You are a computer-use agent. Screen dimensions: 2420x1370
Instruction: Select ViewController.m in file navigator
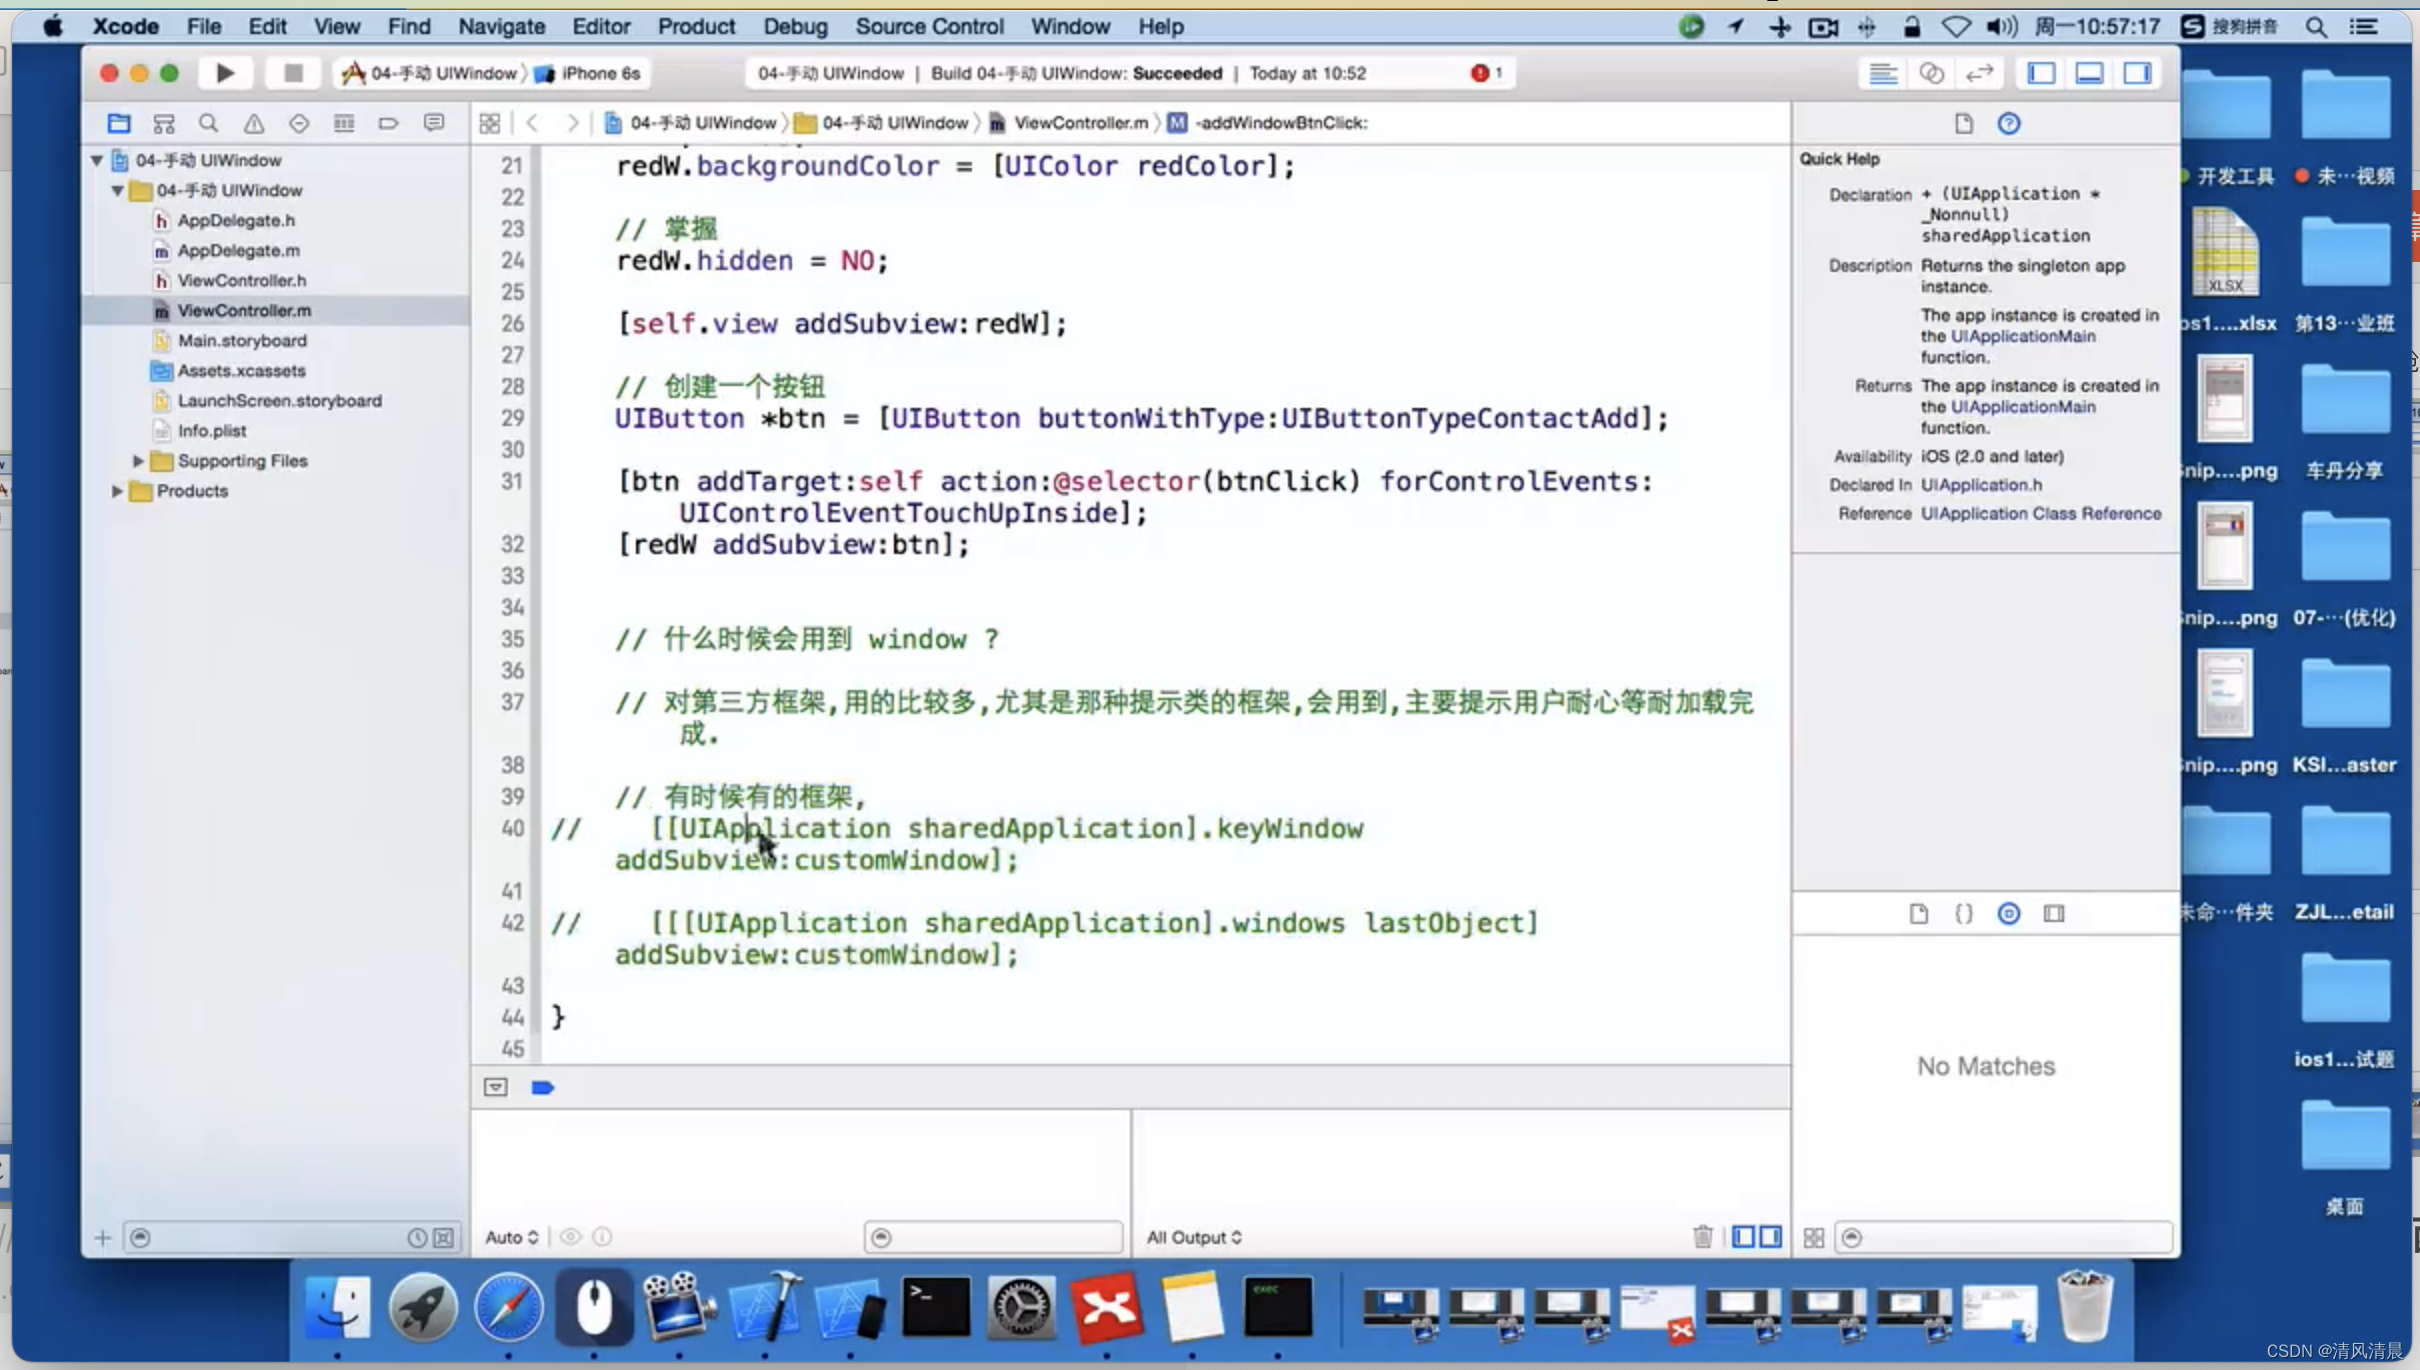click(244, 309)
